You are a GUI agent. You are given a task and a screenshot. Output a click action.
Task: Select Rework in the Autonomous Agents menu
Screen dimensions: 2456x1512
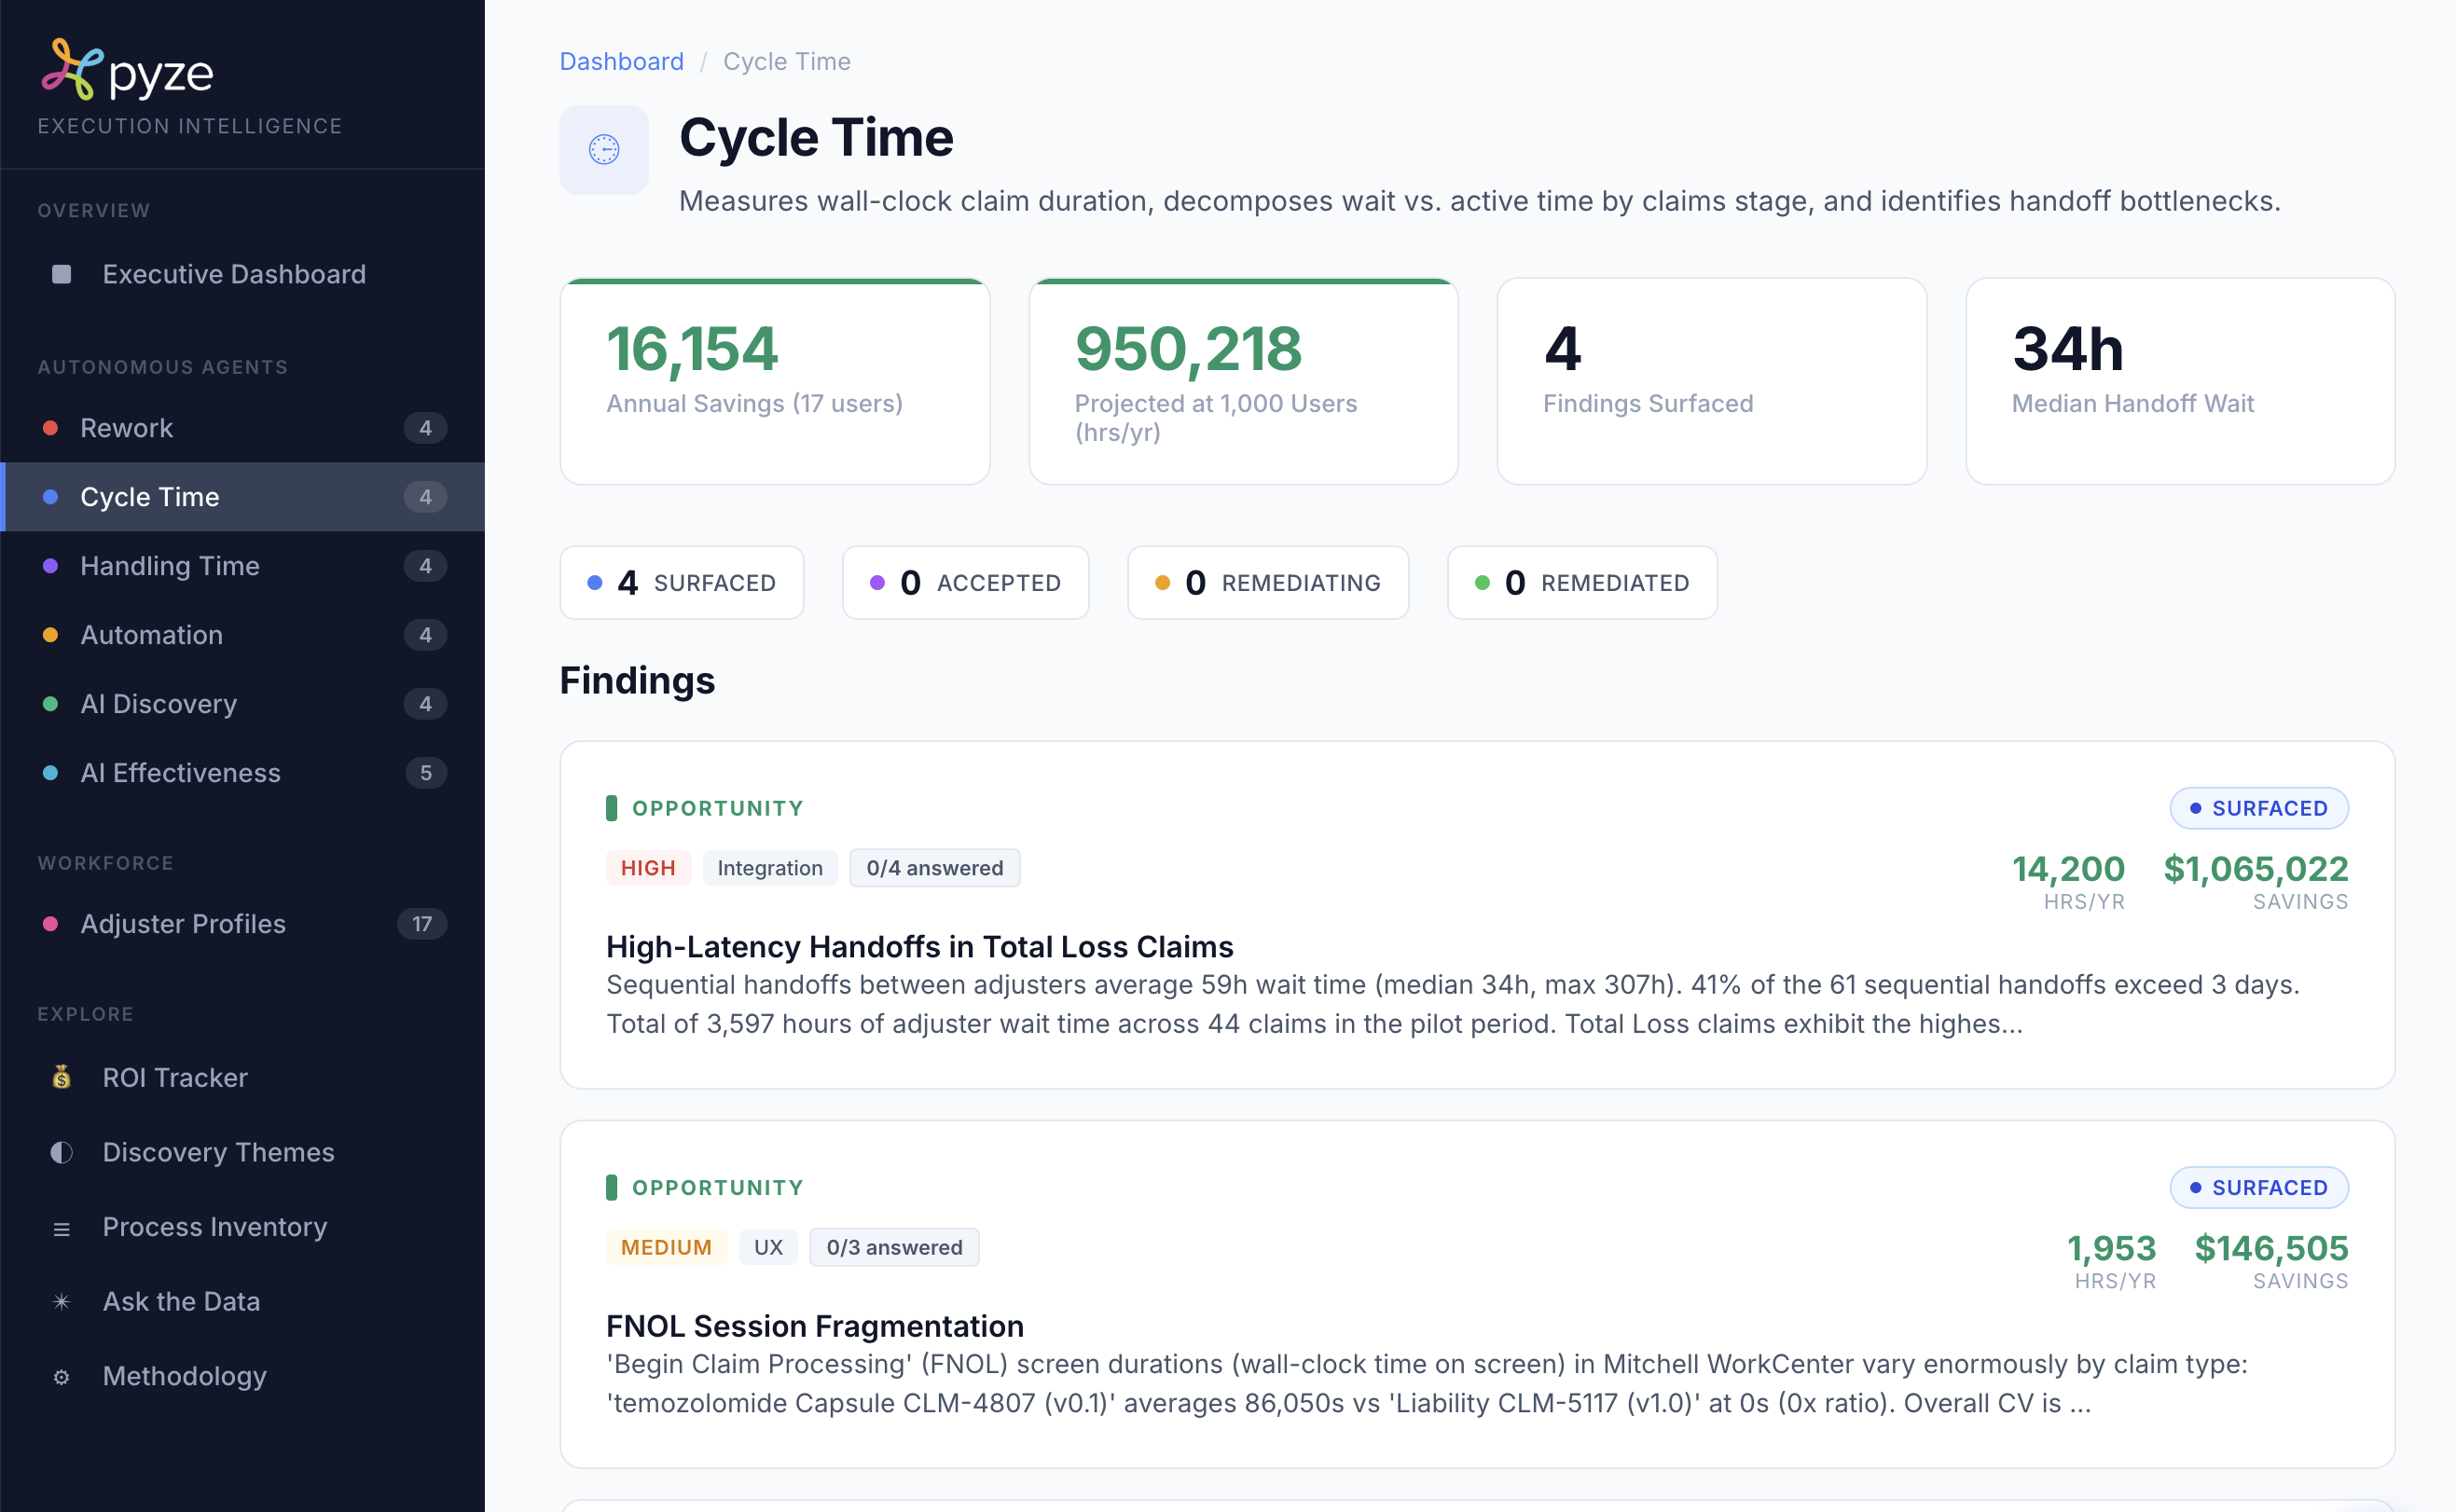tap(127, 427)
